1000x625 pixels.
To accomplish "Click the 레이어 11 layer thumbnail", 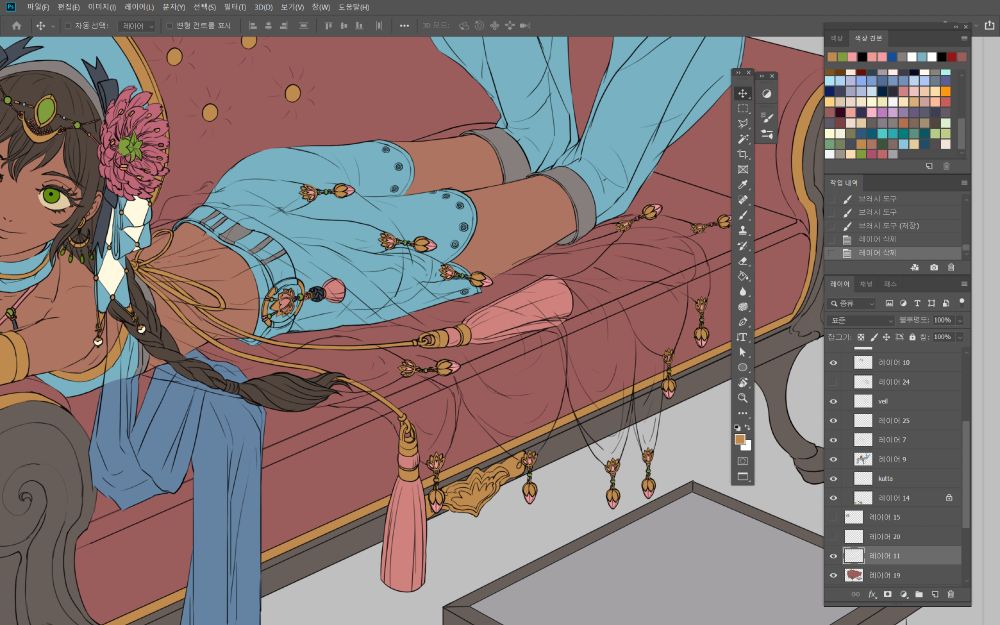I will click(x=853, y=555).
